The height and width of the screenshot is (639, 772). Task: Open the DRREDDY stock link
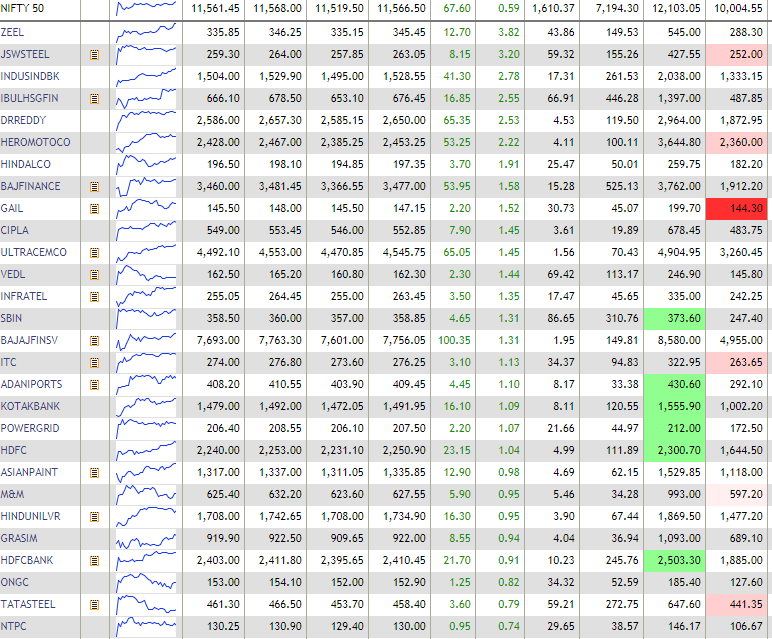click(22, 120)
